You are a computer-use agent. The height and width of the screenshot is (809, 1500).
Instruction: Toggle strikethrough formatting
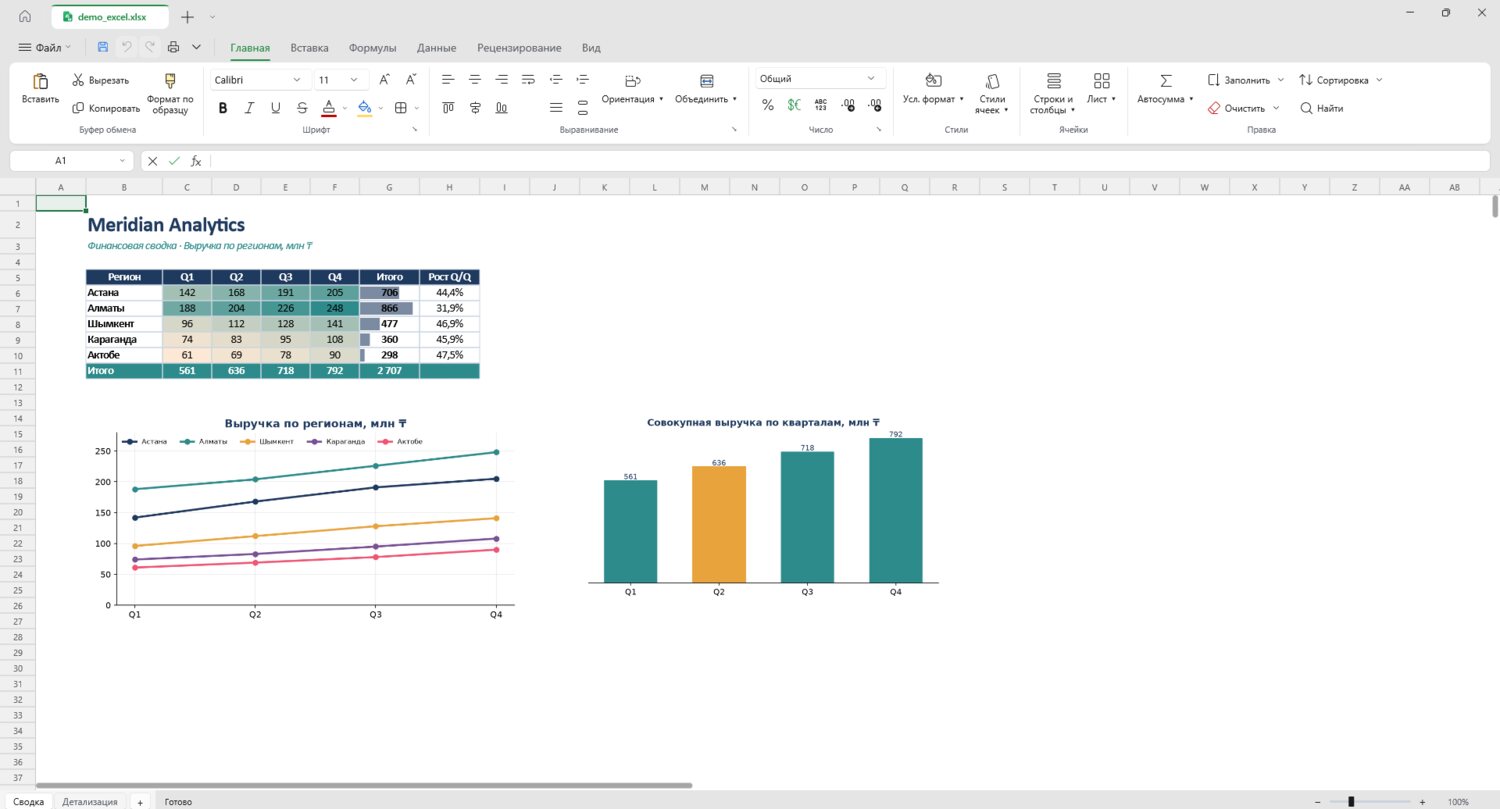click(302, 108)
